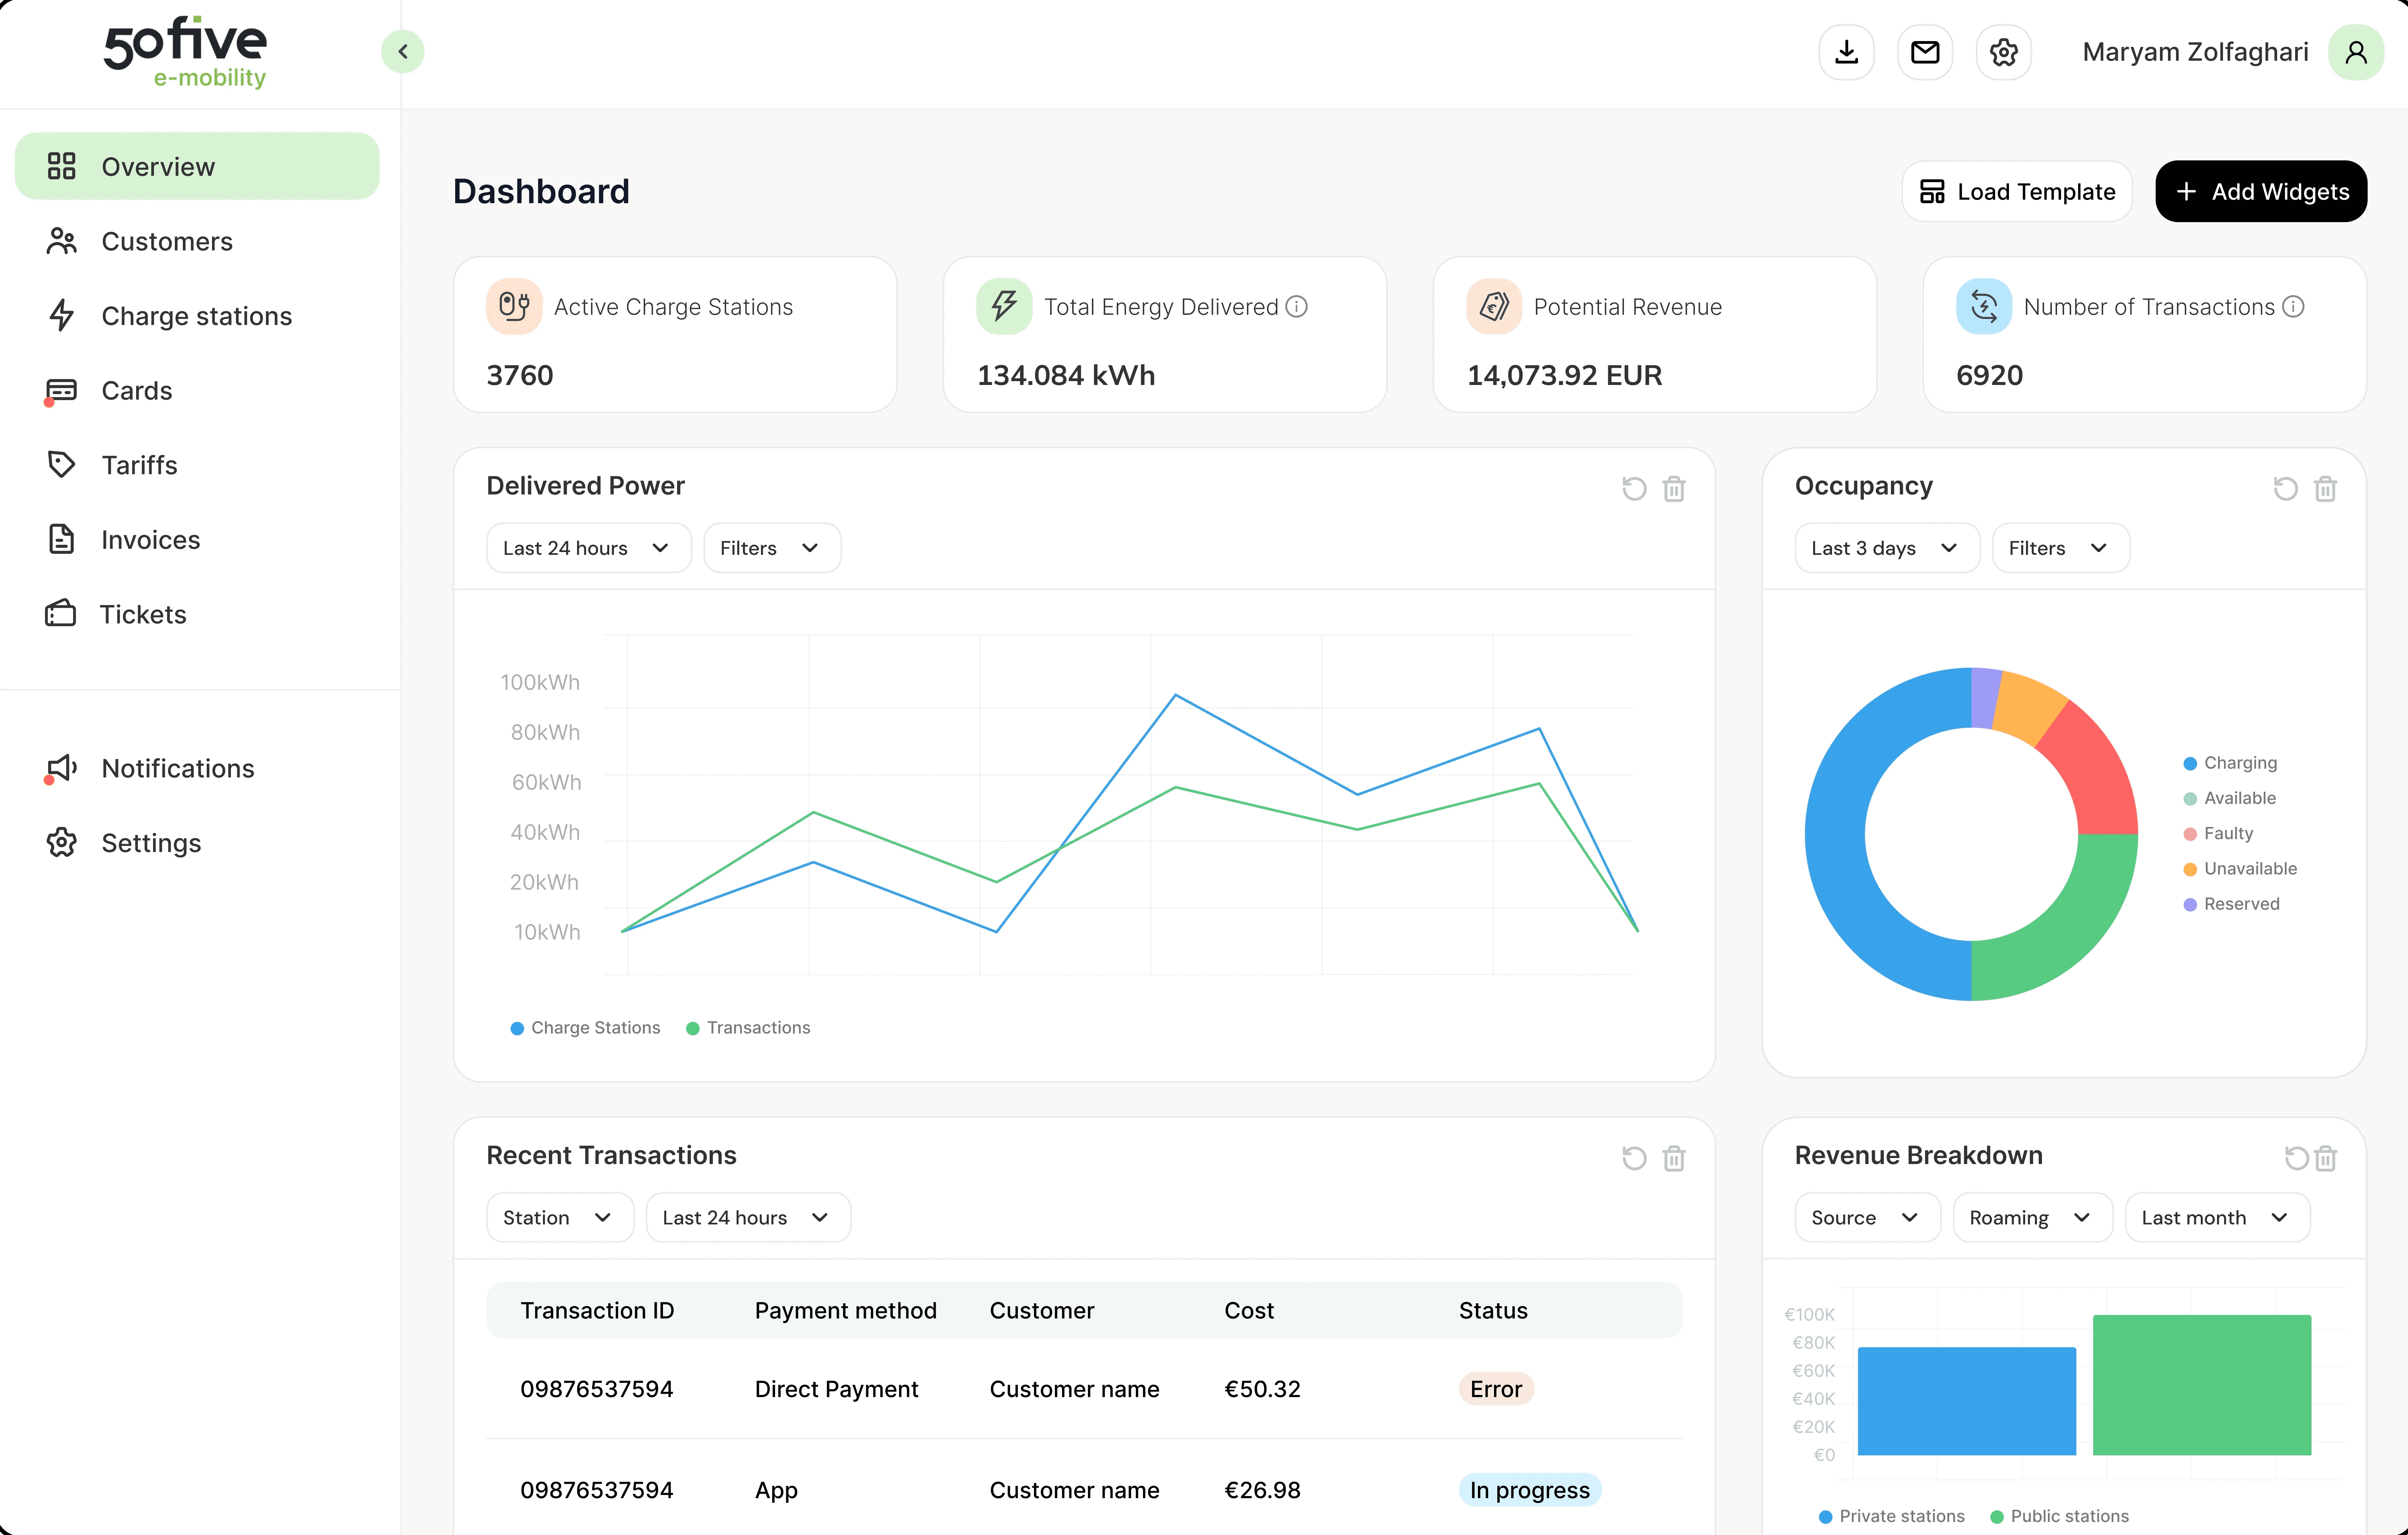Viewport: 2408px width, 1535px height.
Task: Toggle Transactions series in chart legend
Action: [x=748, y=1028]
